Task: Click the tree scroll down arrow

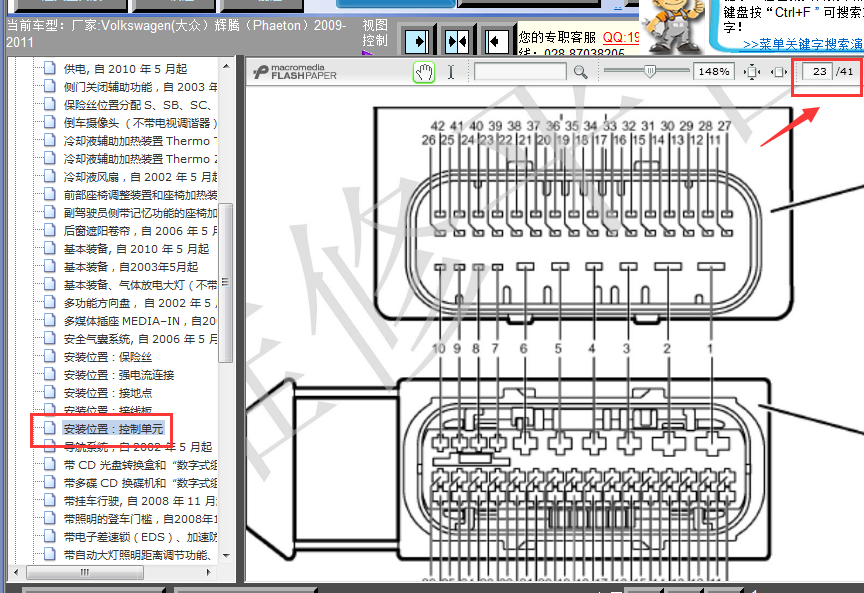Action: click(x=226, y=556)
